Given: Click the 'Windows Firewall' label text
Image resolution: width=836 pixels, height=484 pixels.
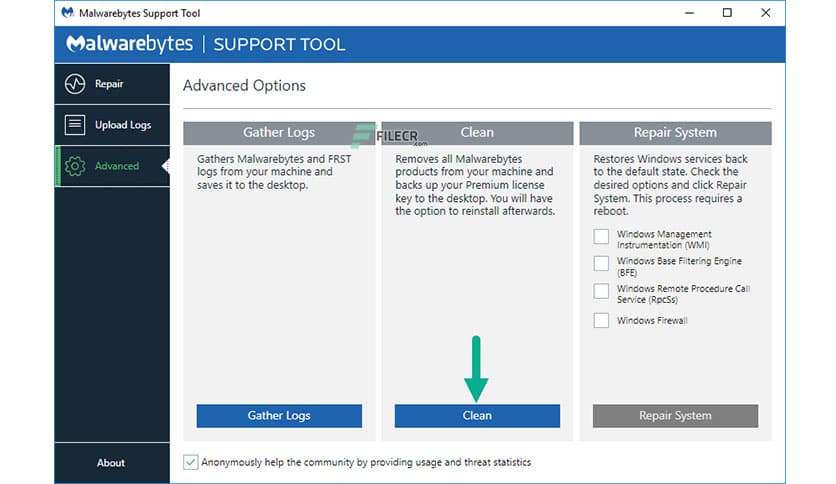Looking at the screenshot, I should pyautogui.click(x=652, y=320).
